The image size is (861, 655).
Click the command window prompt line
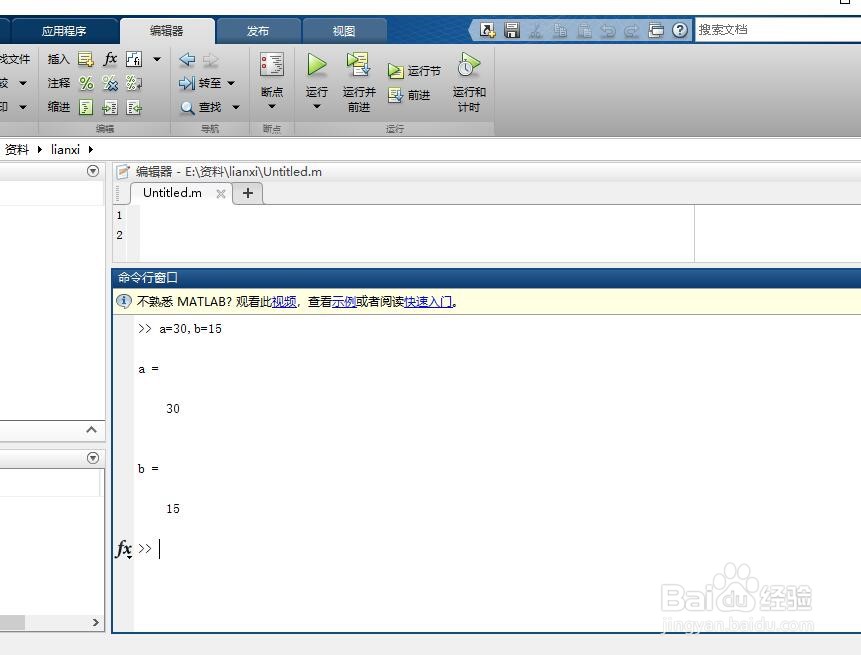[497, 548]
